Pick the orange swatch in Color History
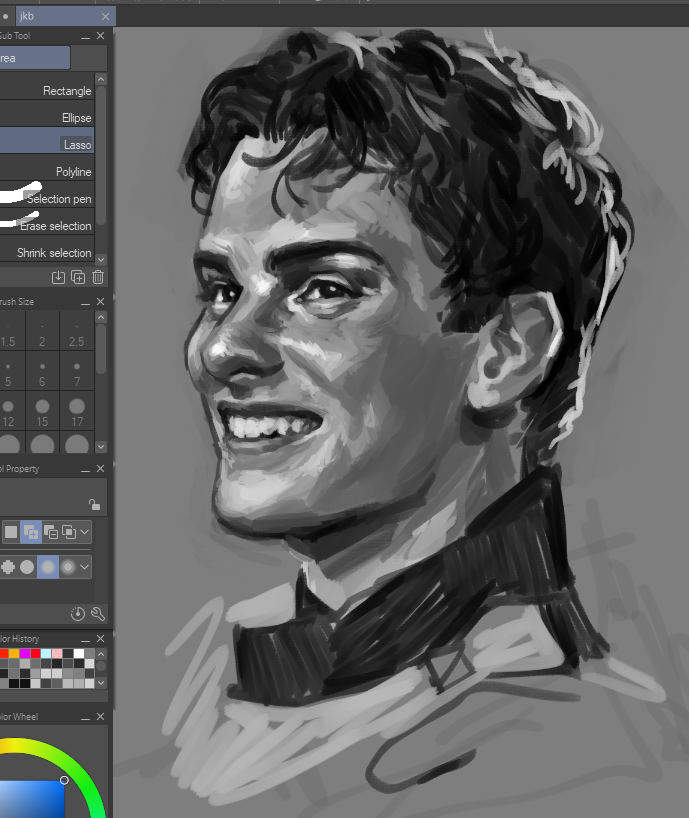 [14, 654]
